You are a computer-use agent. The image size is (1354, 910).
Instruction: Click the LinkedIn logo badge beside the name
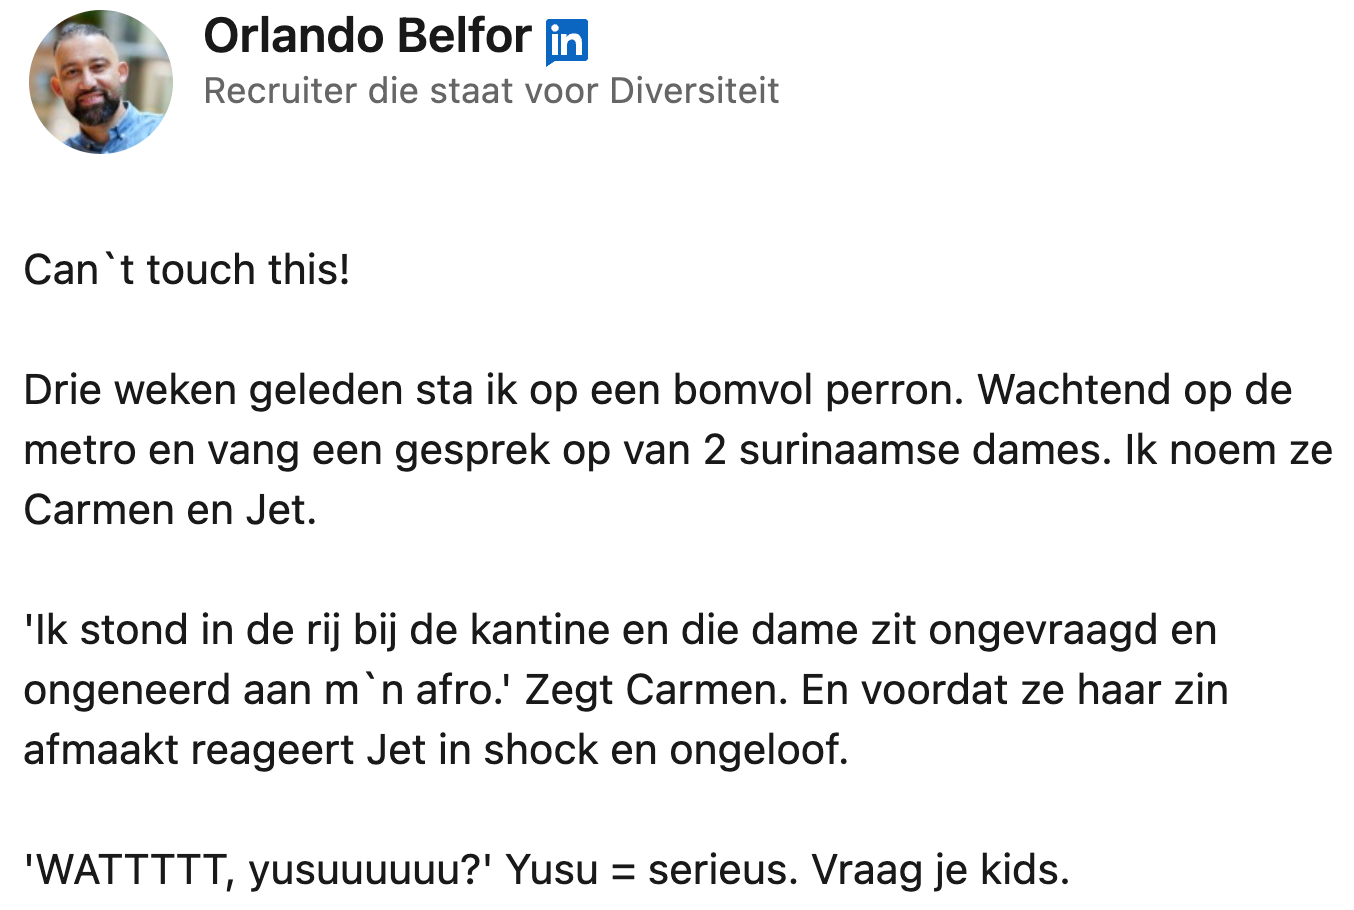pyautogui.click(x=566, y=42)
